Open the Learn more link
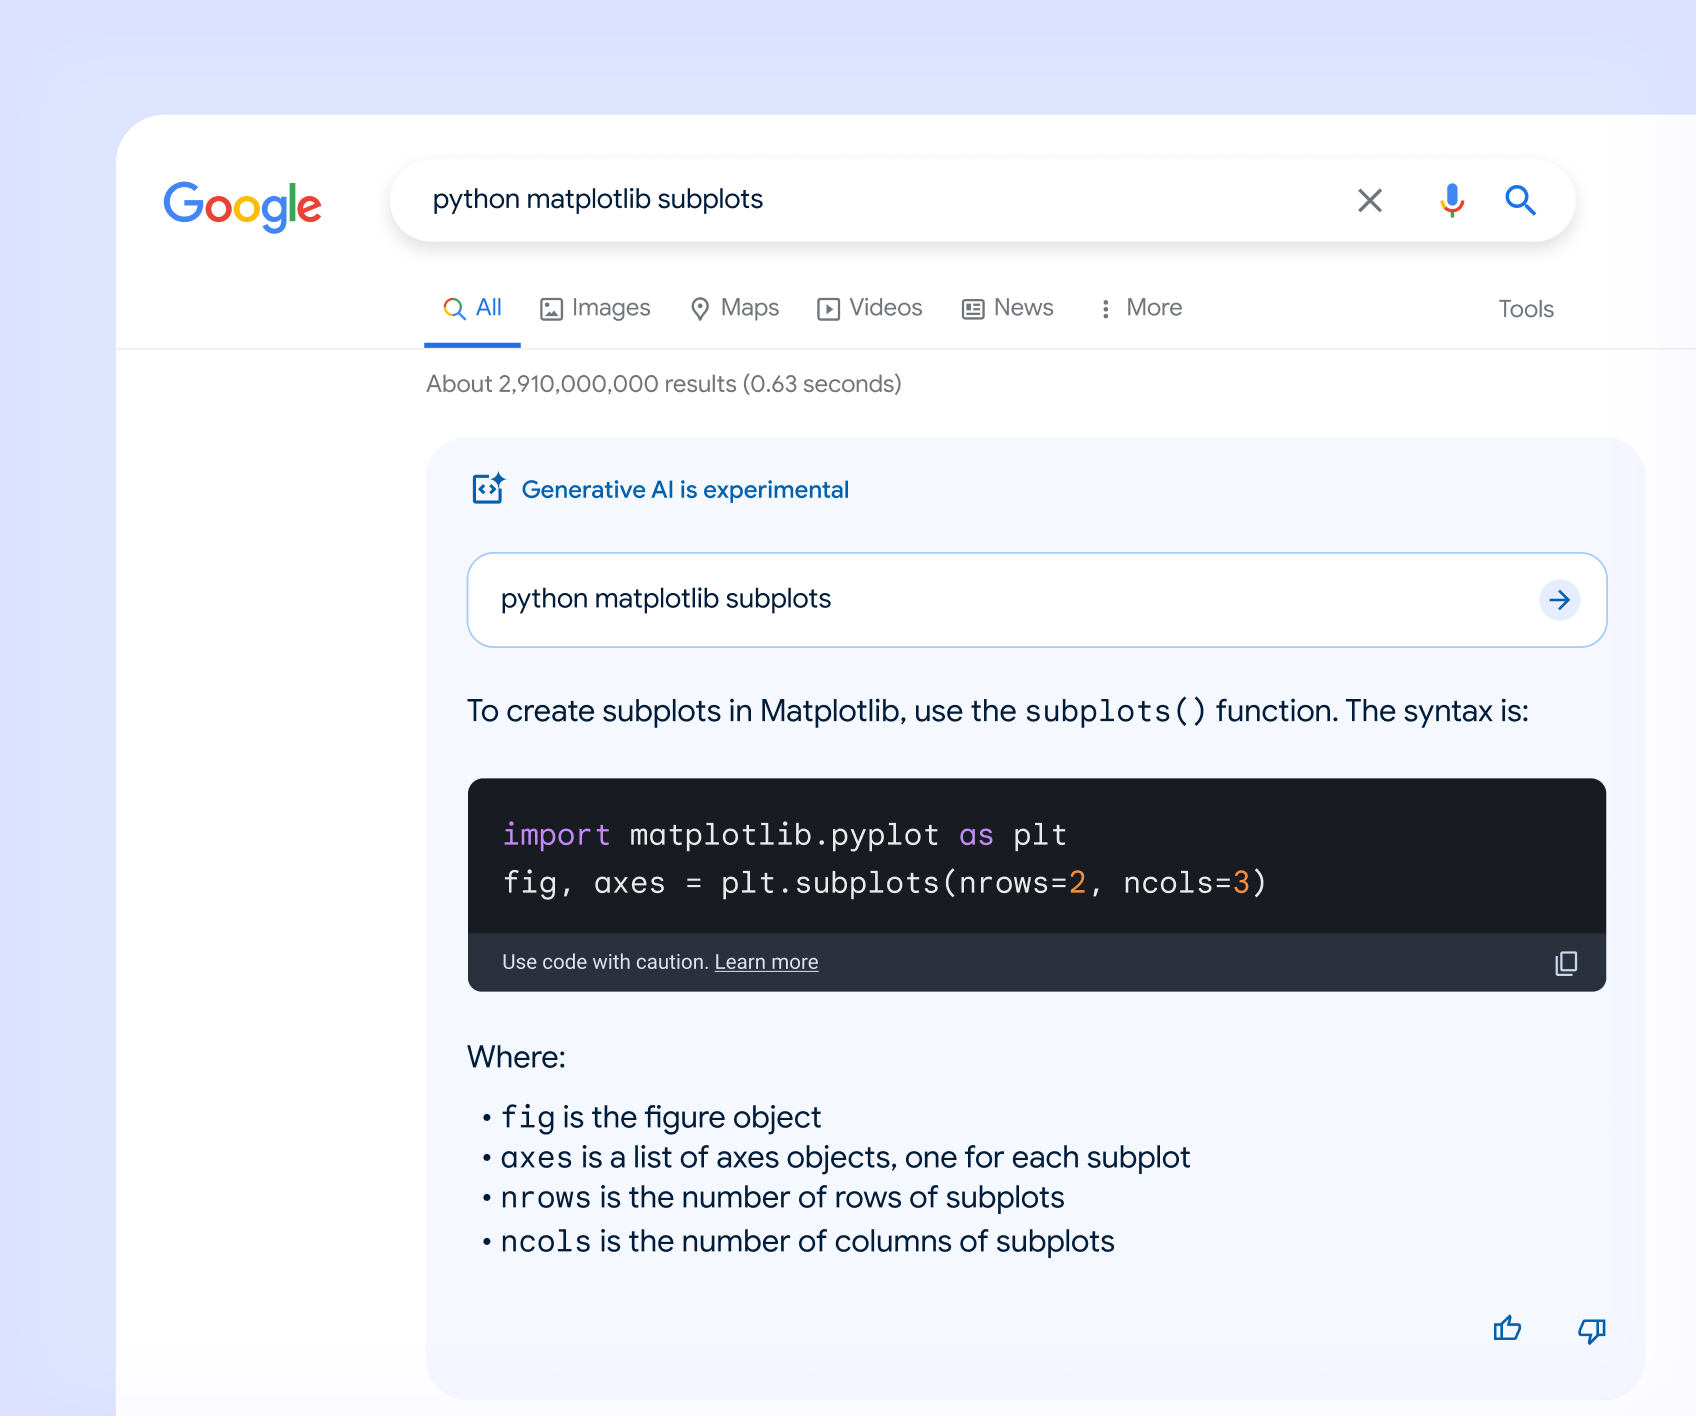 tap(766, 962)
